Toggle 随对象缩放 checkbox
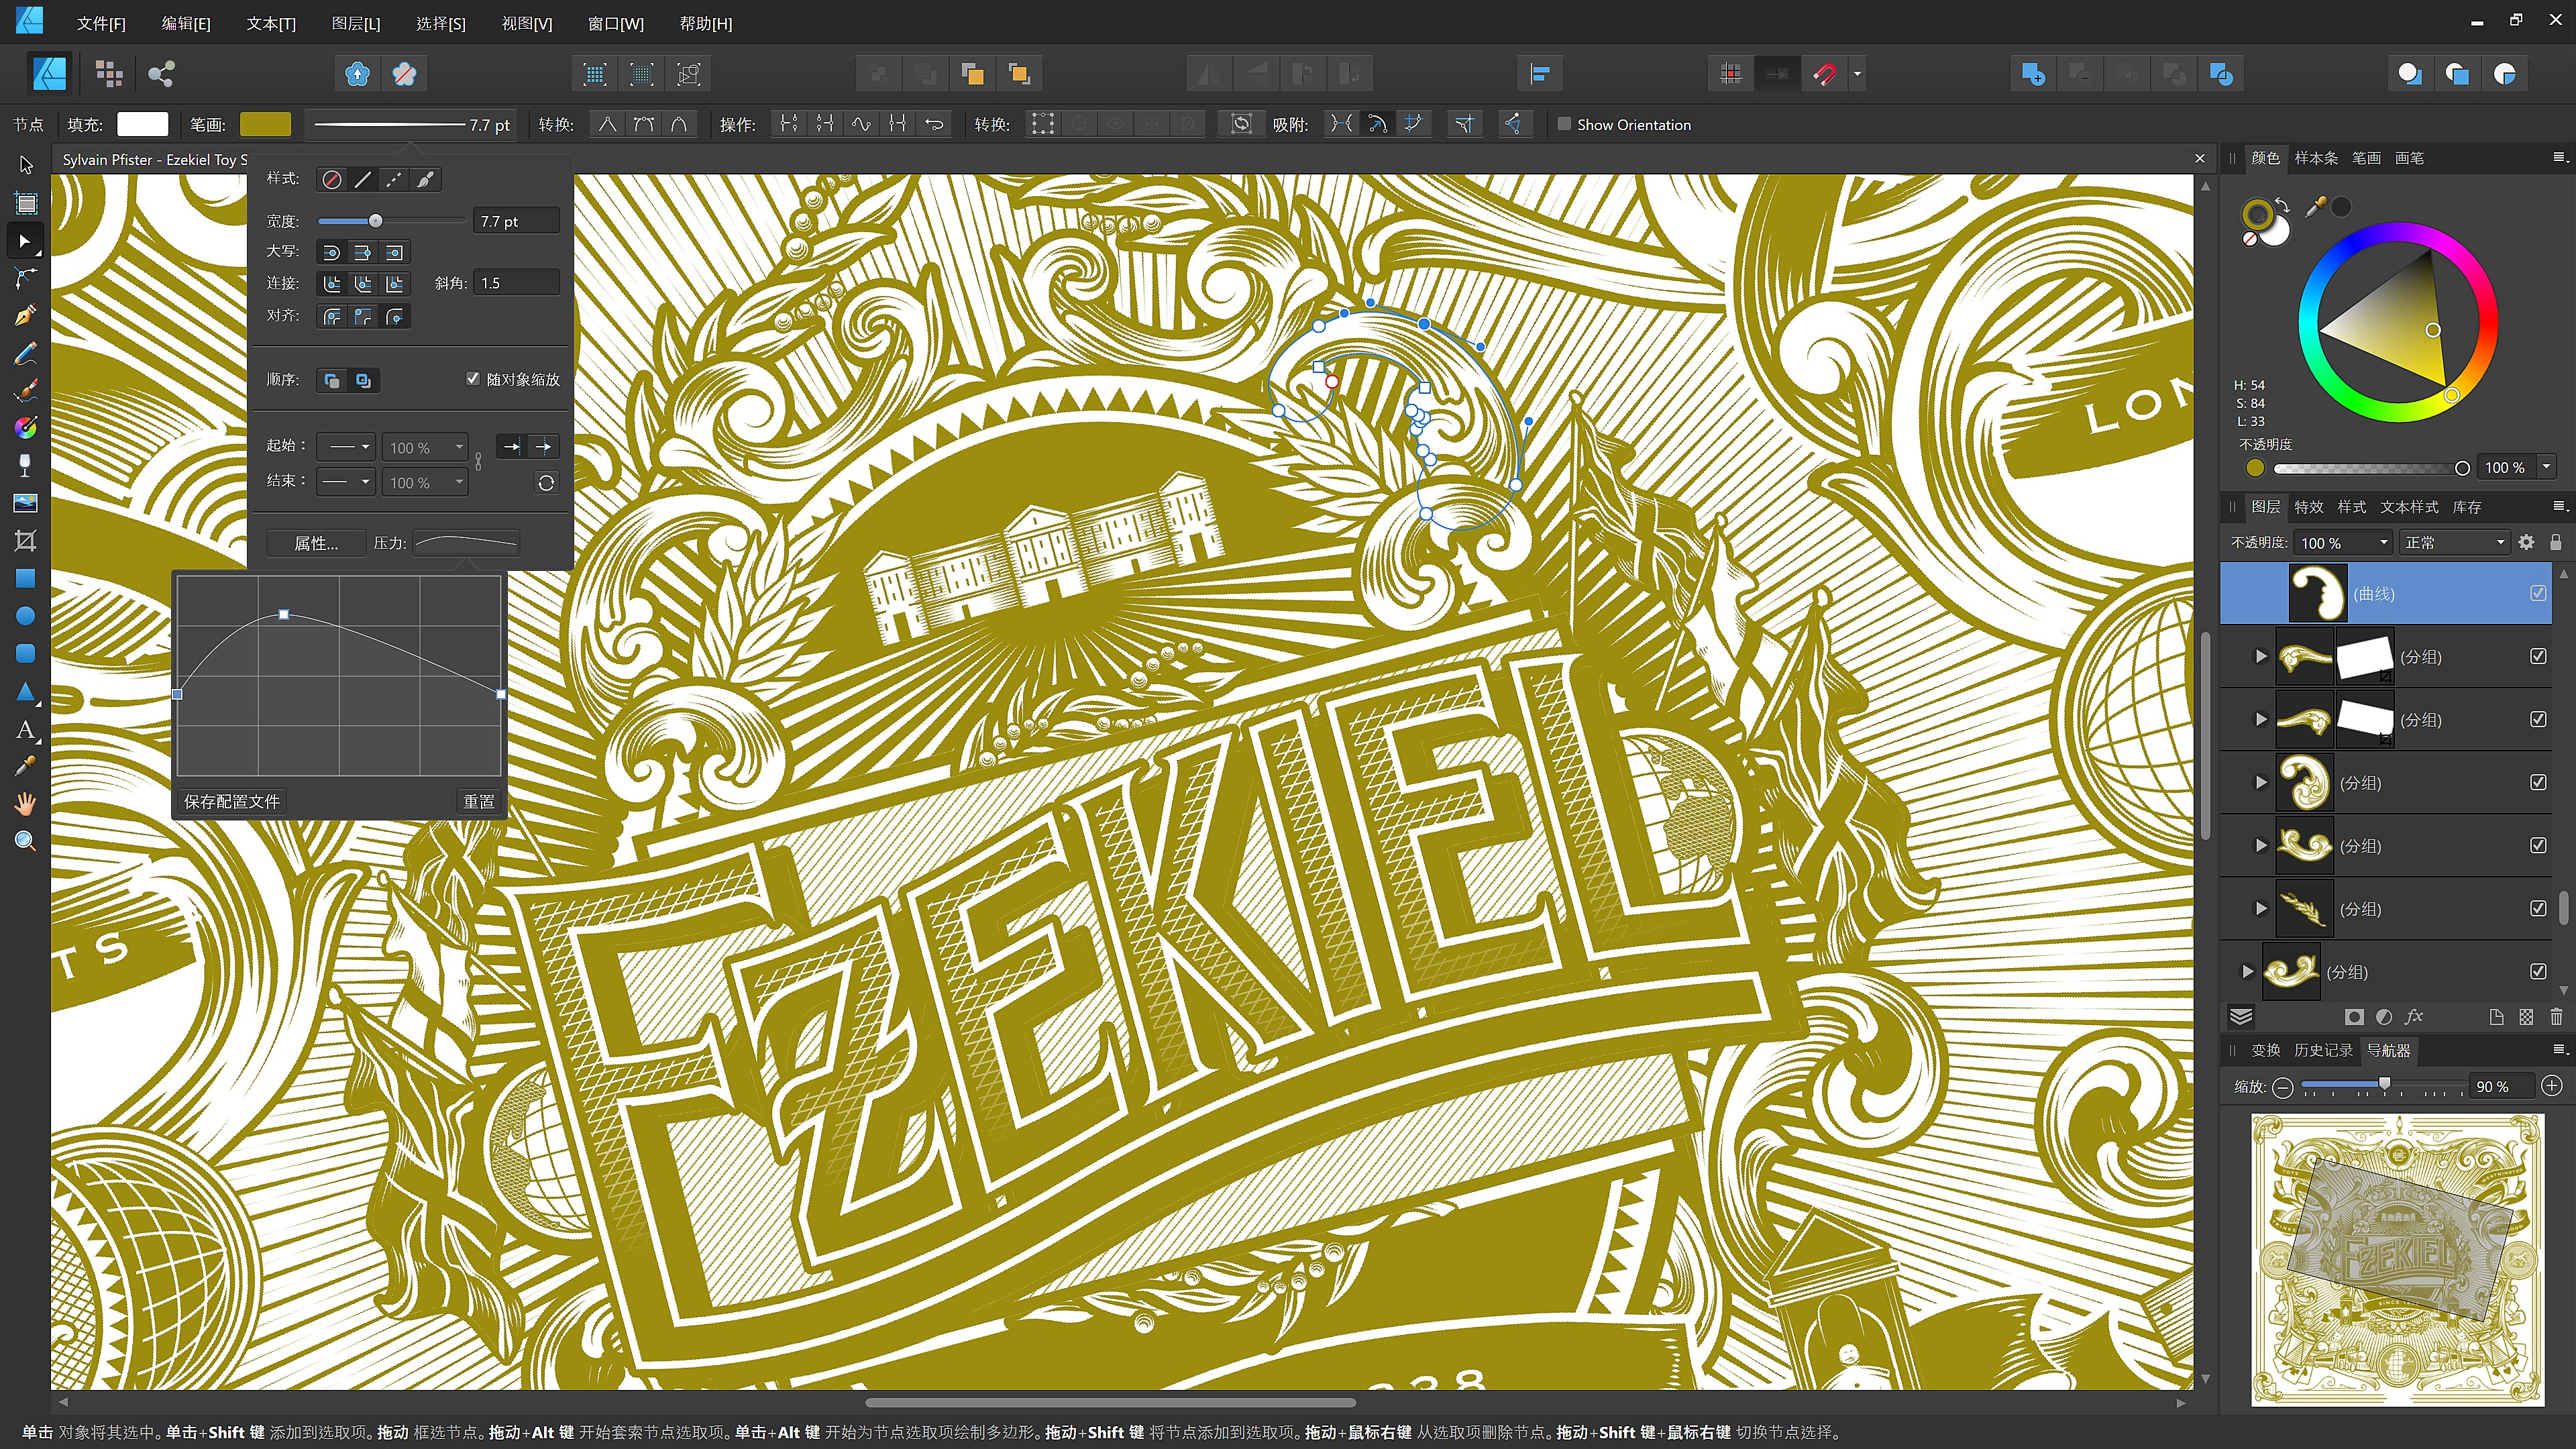The height and width of the screenshot is (1449, 2576). [473, 379]
